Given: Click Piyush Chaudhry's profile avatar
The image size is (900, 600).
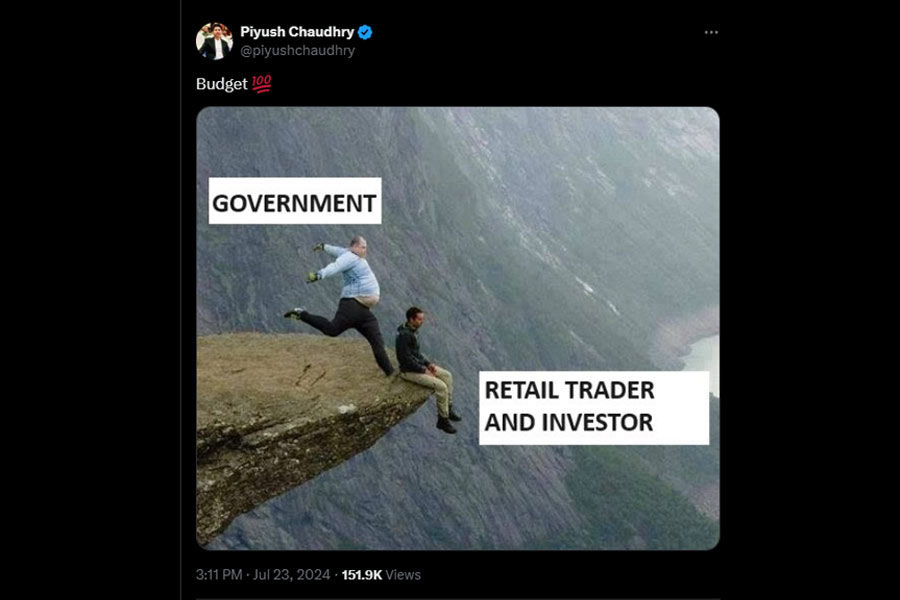Looking at the screenshot, I should 214,41.
